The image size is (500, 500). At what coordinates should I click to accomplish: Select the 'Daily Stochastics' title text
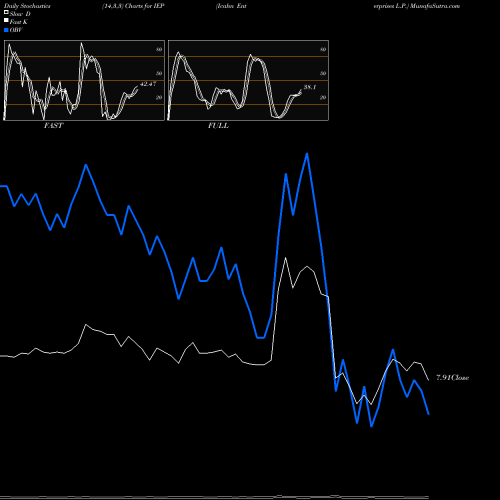click(x=27, y=6)
